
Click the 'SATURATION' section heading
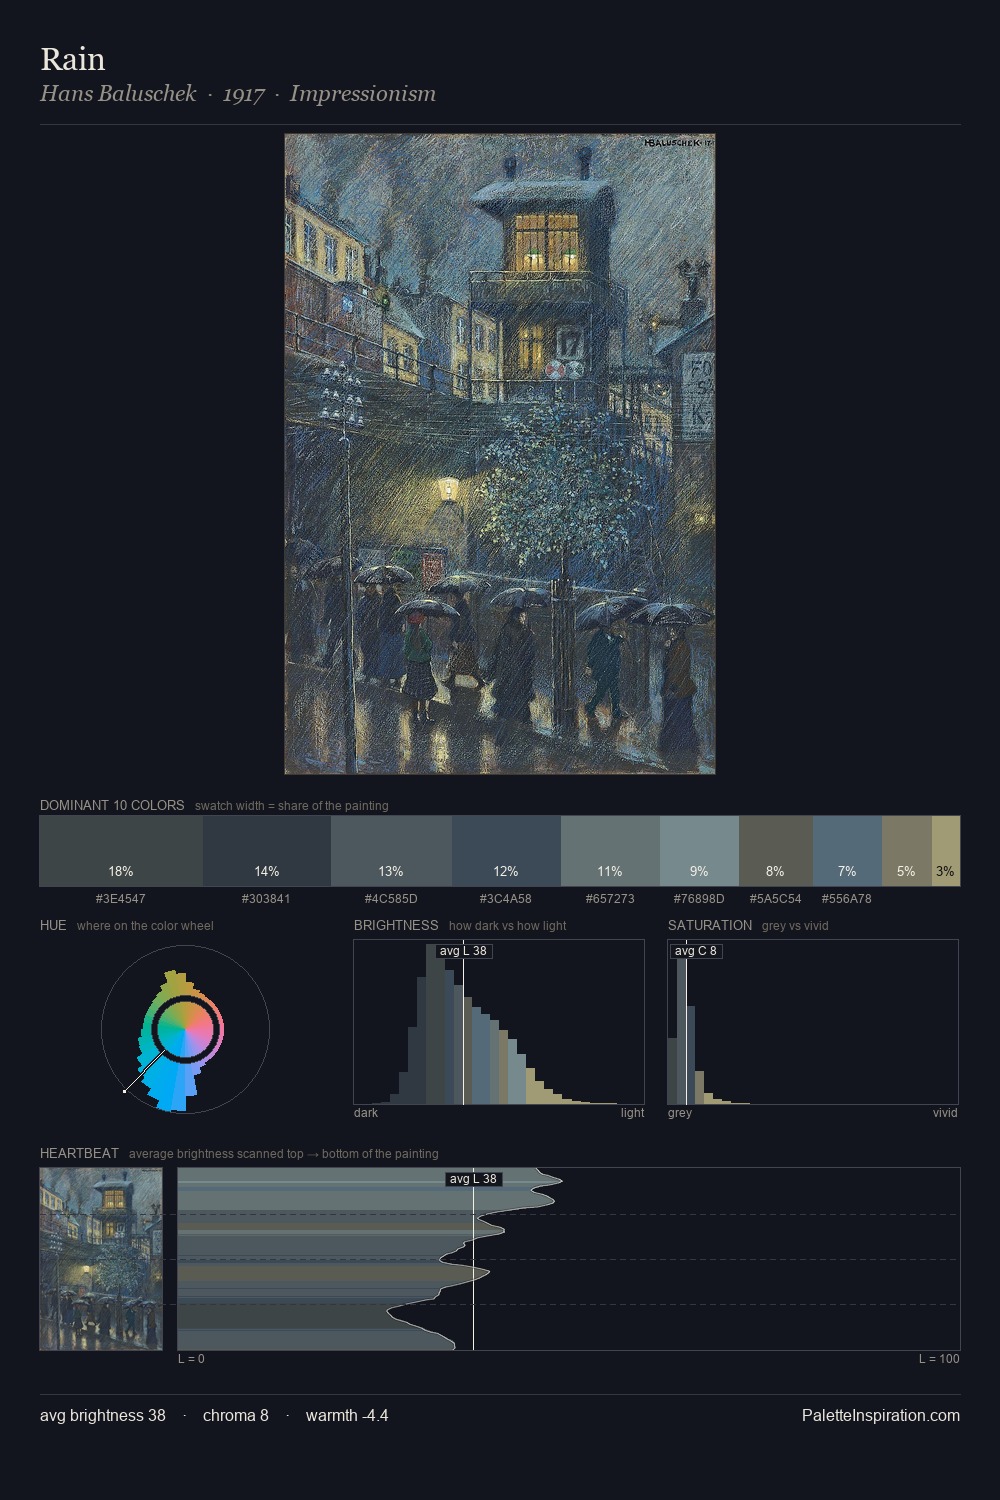click(710, 925)
